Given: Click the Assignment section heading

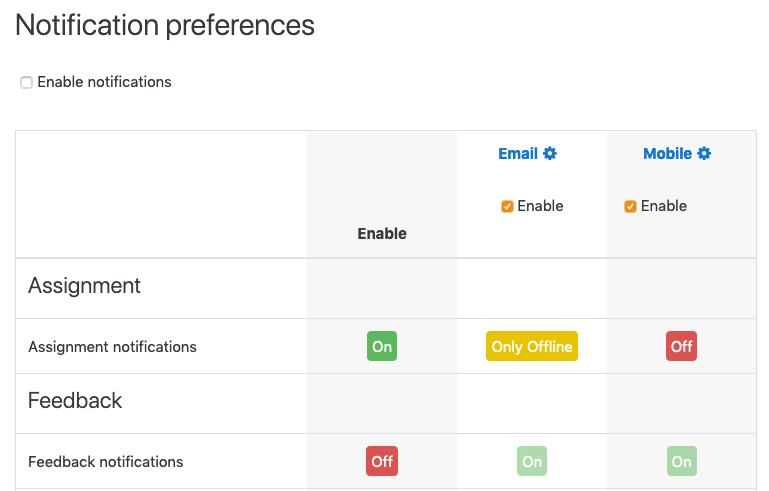Looking at the screenshot, I should tap(84, 286).
